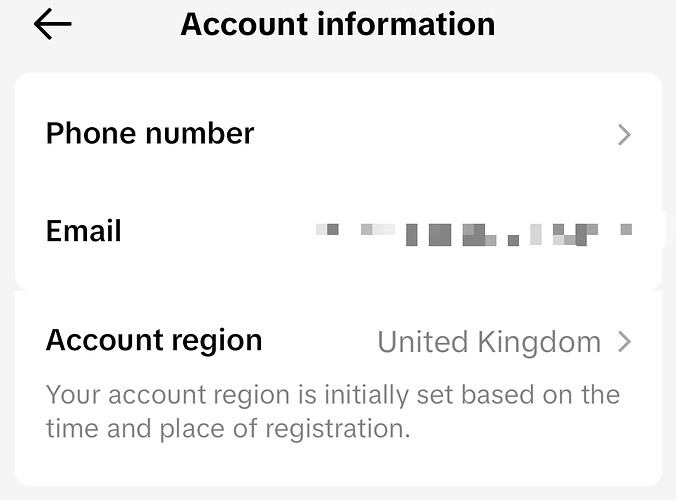Image resolution: width=676 pixels, height=500 pixels.
Task: Click the word region in Account region label
Action: pyautogui.click(x=212, y=341)
